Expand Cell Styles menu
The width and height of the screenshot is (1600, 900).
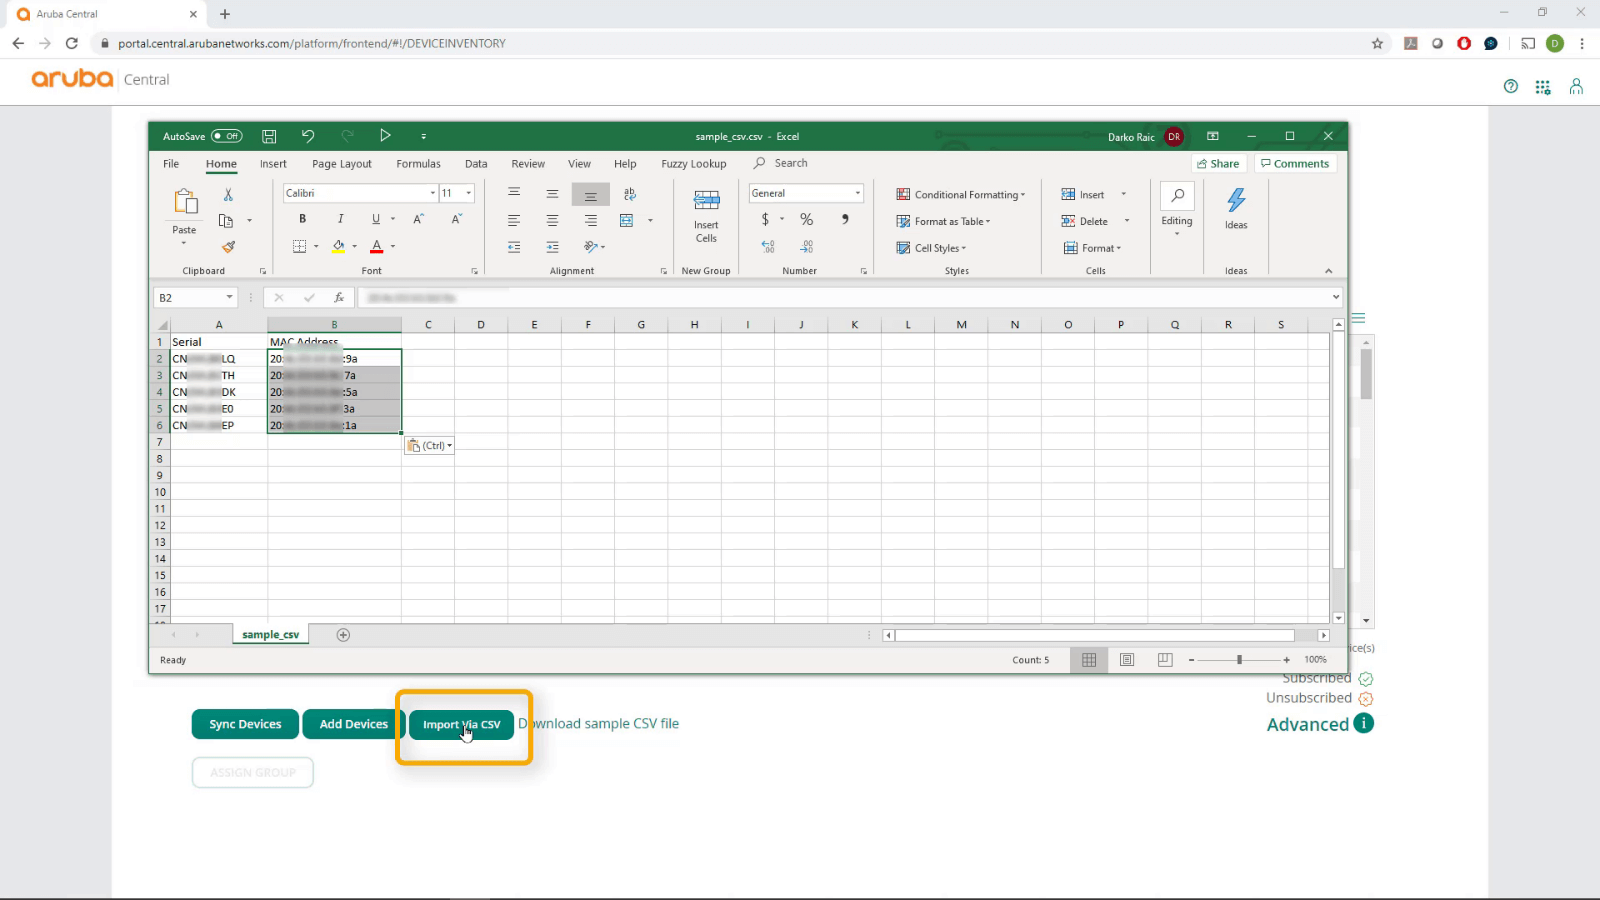click(x=931, y=248)
